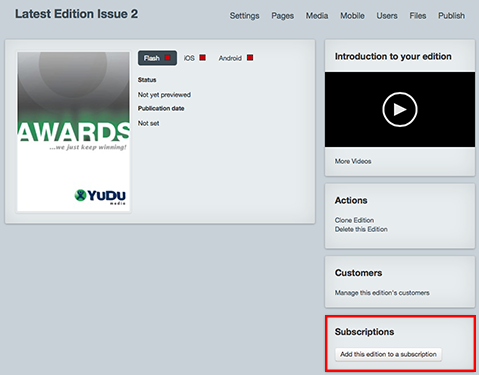Click the Actions heading
Screen dimensions: 479x375
pos(351,200)
